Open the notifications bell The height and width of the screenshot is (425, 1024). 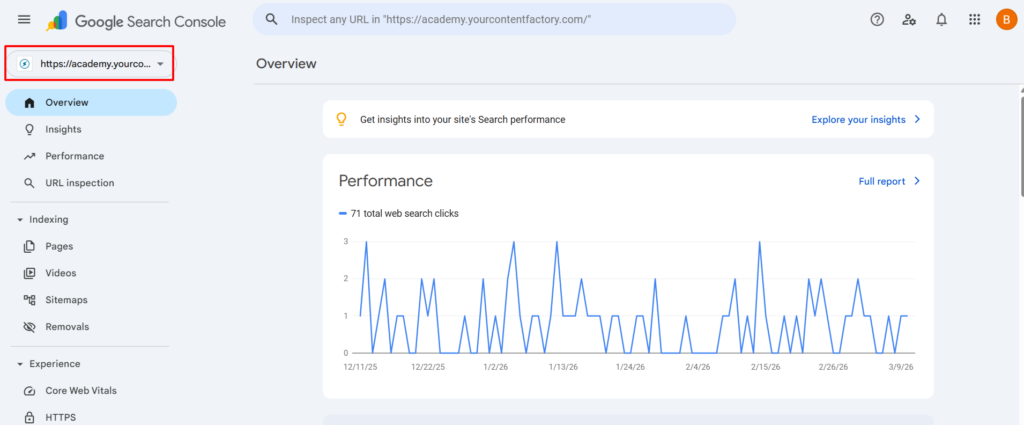(x=941, y=20)
